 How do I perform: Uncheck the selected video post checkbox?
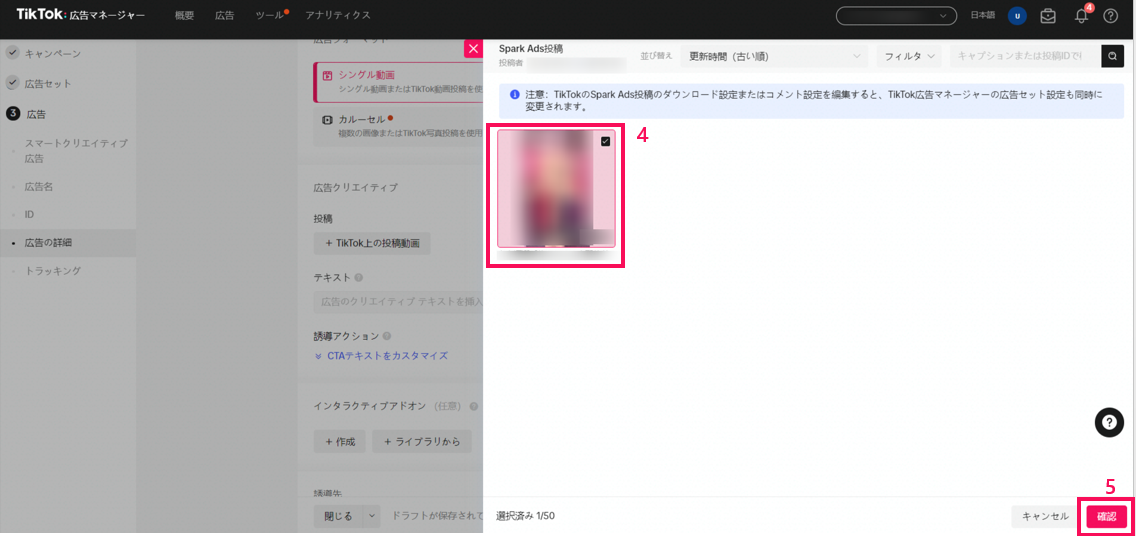605,142
